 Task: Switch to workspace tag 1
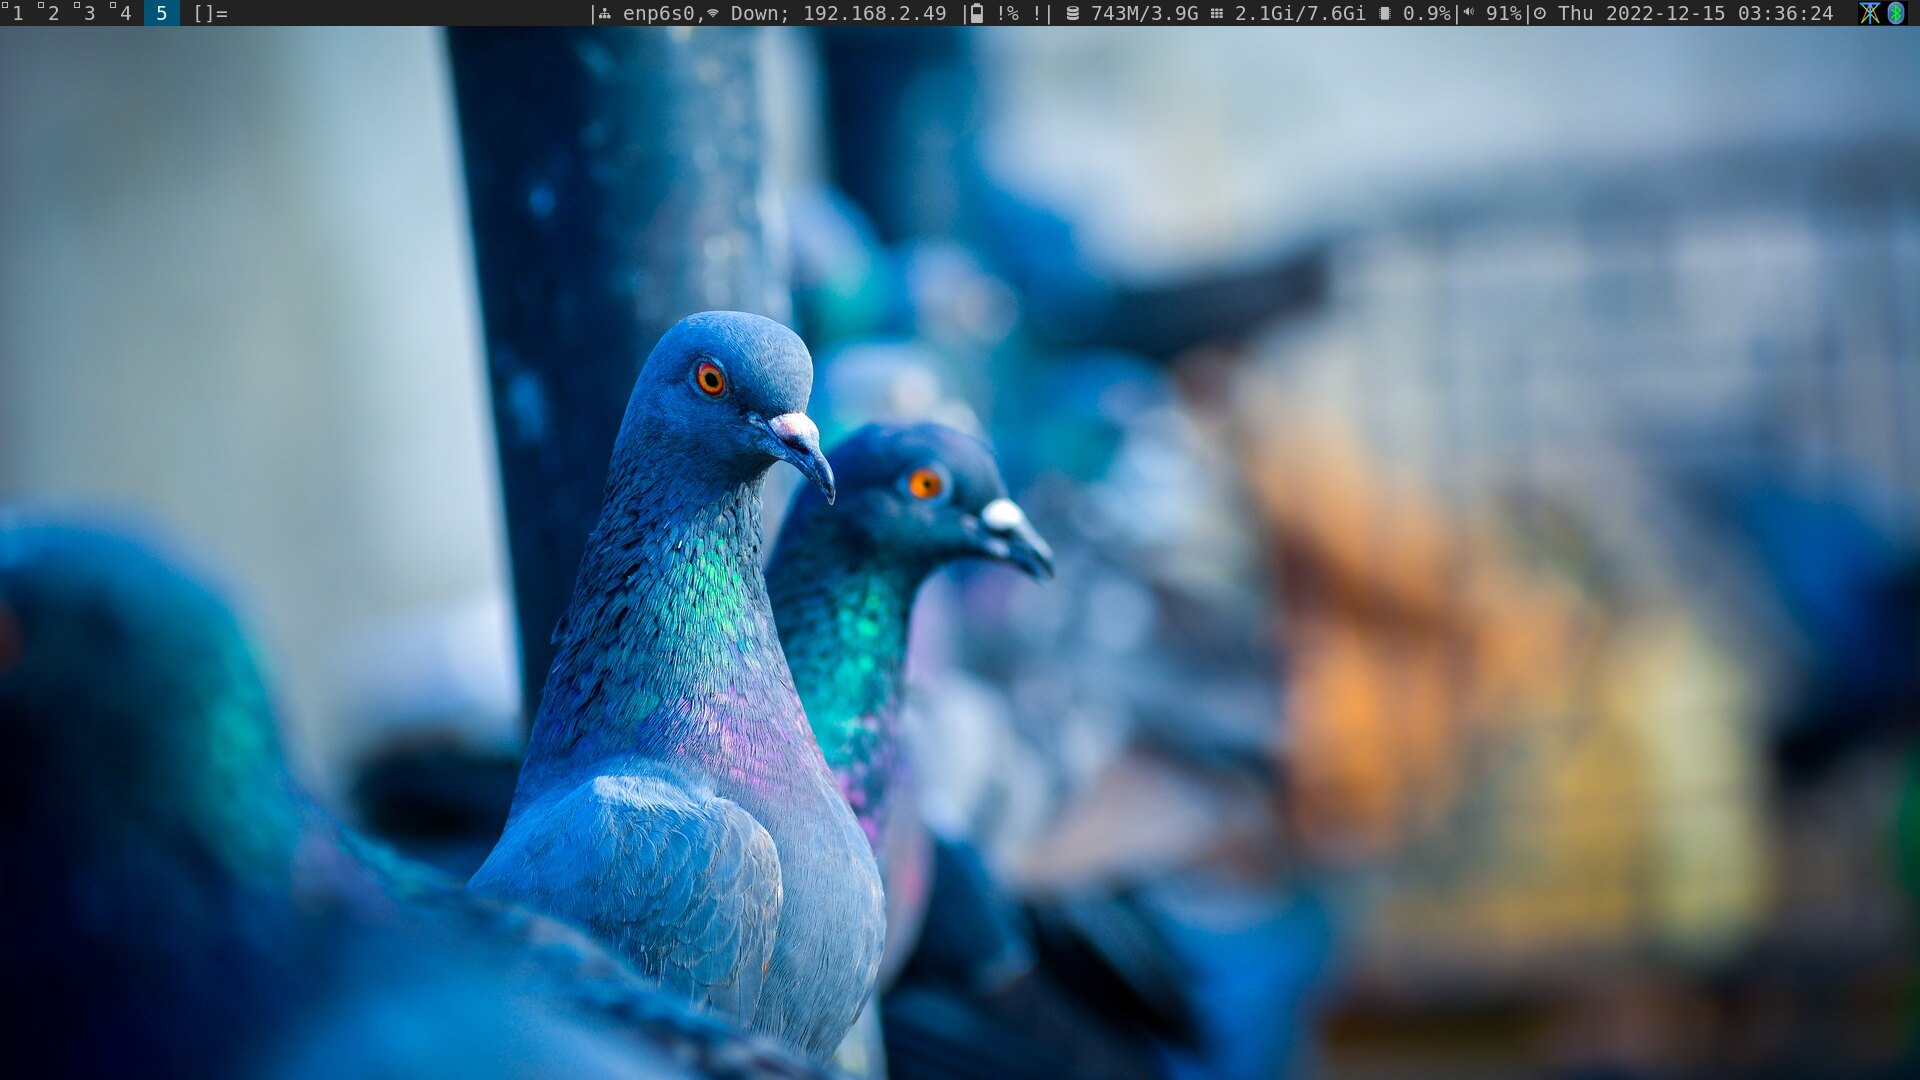point(17,13)
